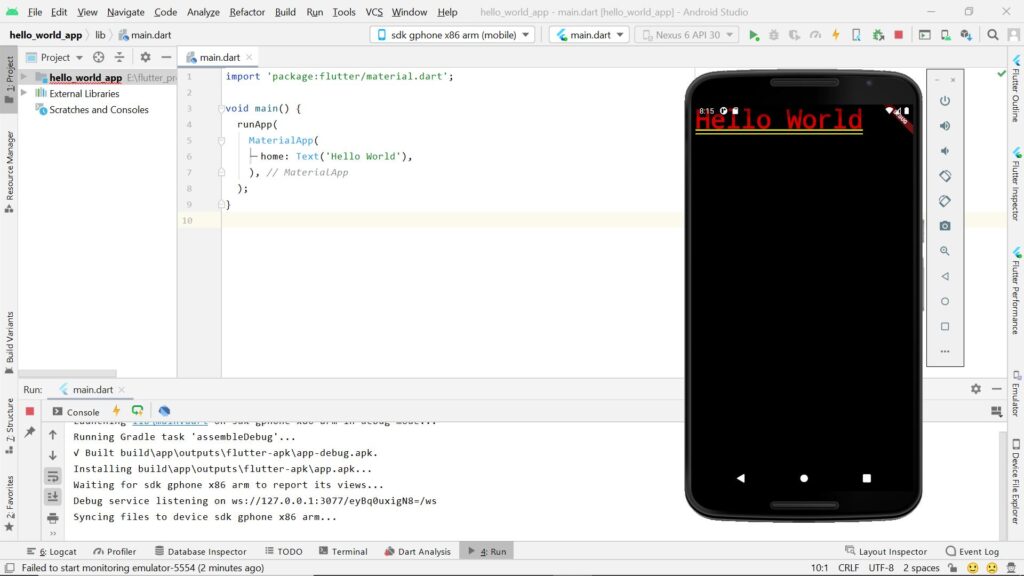Click emulator power button
The image size is (1024, 576).
pos(945,101)
